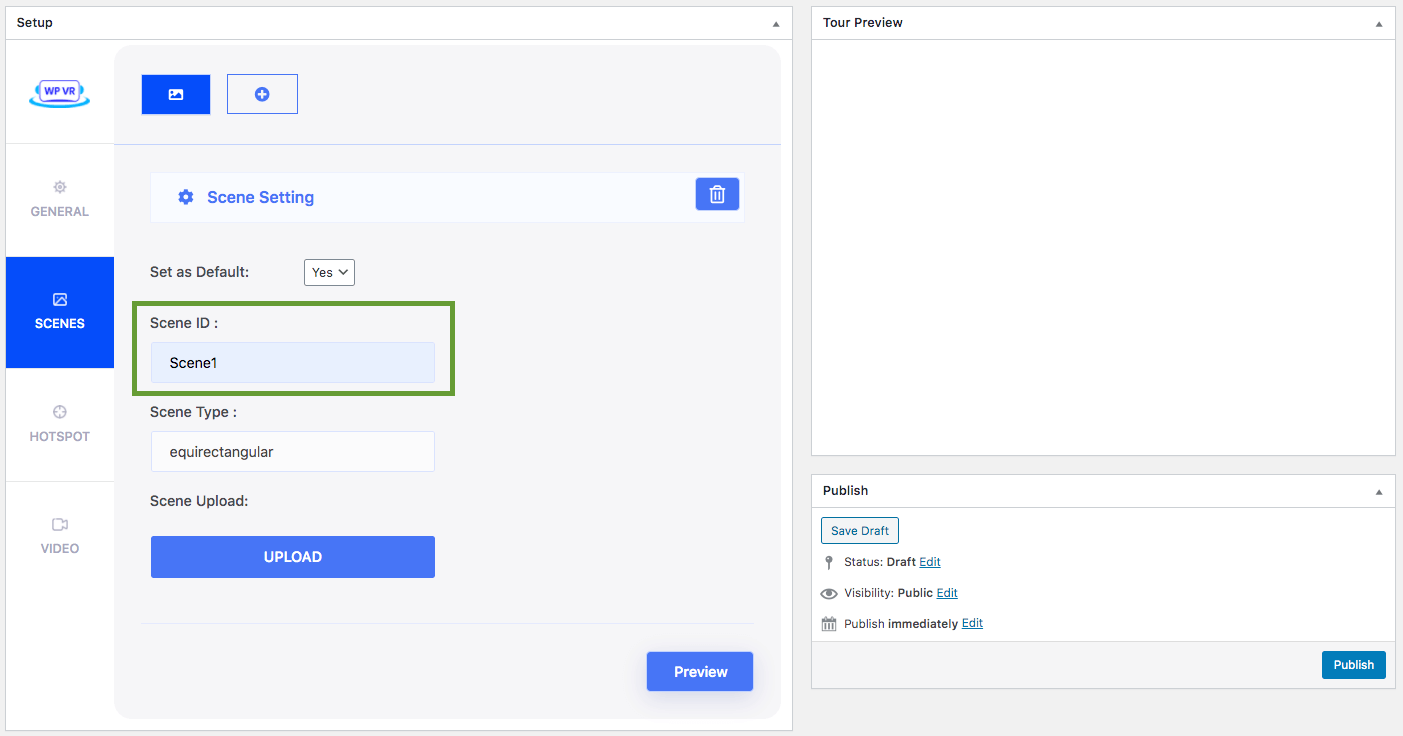The height and width of the screenshot is (736, 1403).
Task: Collapse the Publish panel
Action: coord(1379,491)
